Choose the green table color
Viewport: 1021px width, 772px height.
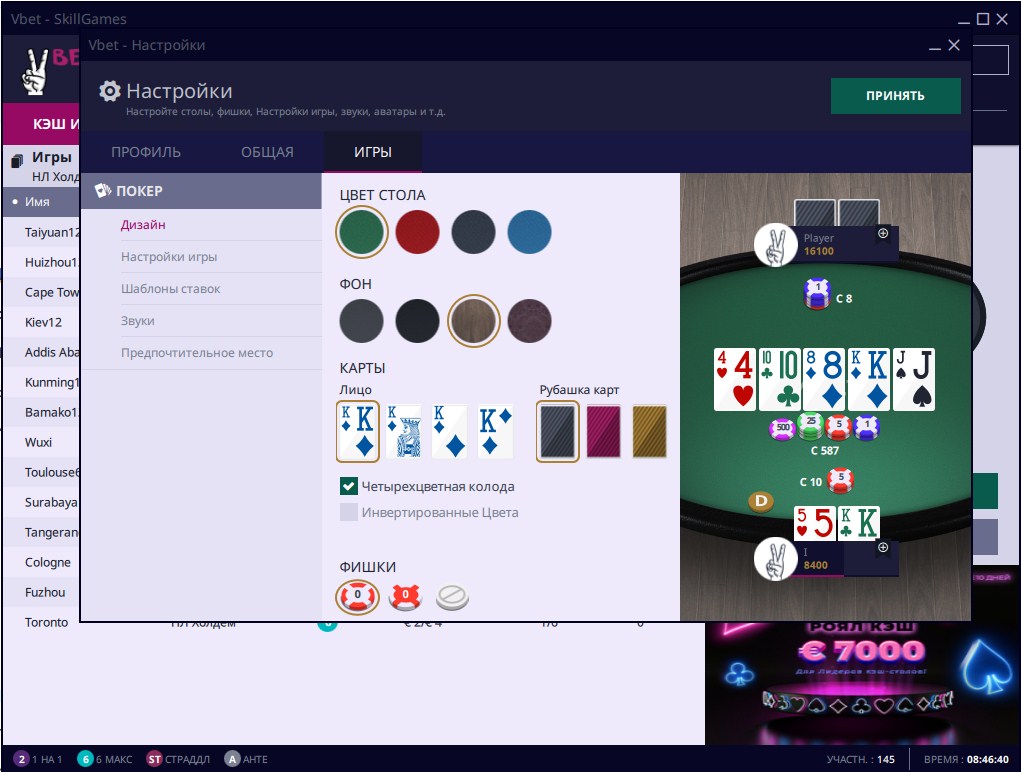[361, 232]
